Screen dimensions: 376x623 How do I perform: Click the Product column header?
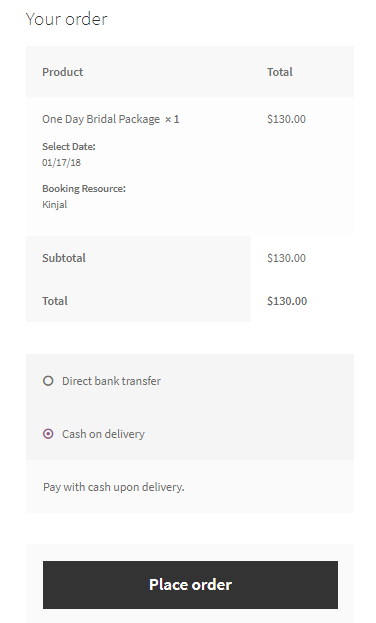tap(63, 72)
